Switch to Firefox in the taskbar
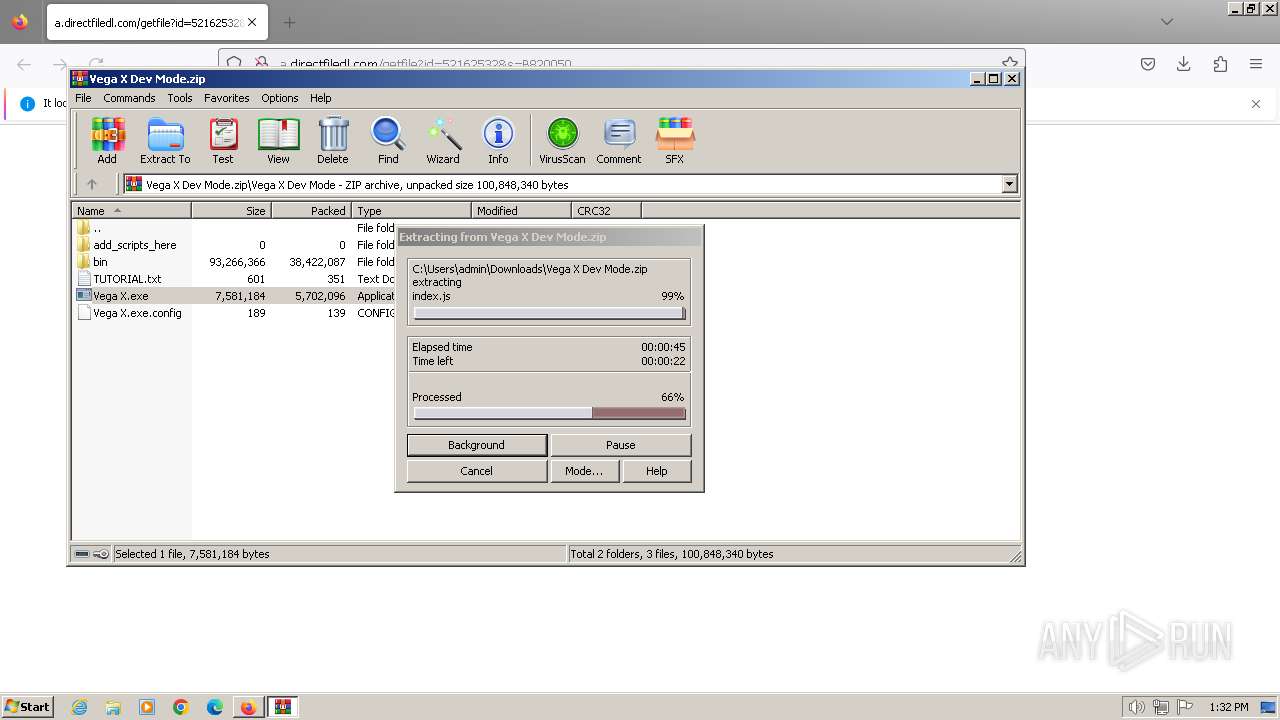This screenshot has height=720, width=1280. coord(248,707)
